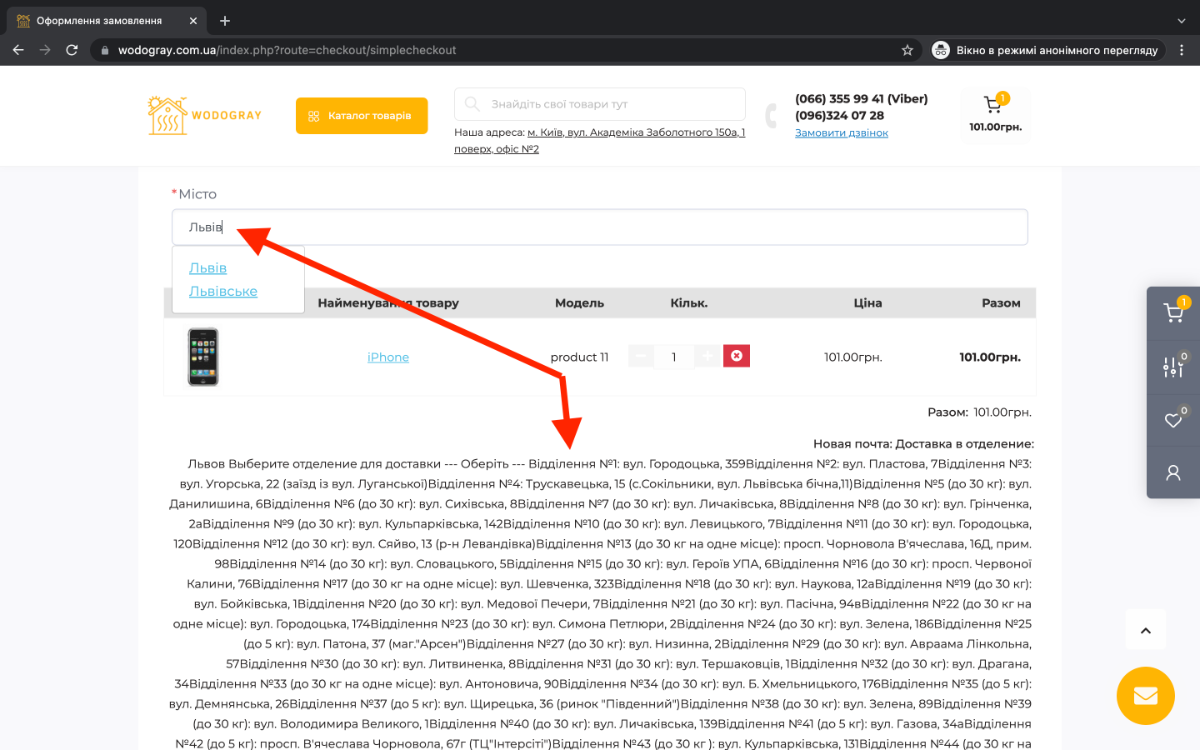
Task: Click the browser address bar URL
Action: 287,50
